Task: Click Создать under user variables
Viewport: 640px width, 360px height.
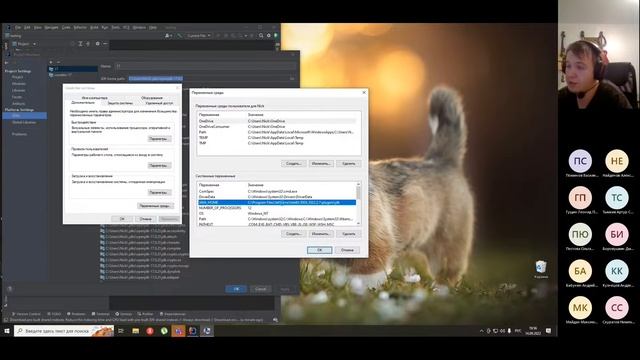Action: coord(293,164)
